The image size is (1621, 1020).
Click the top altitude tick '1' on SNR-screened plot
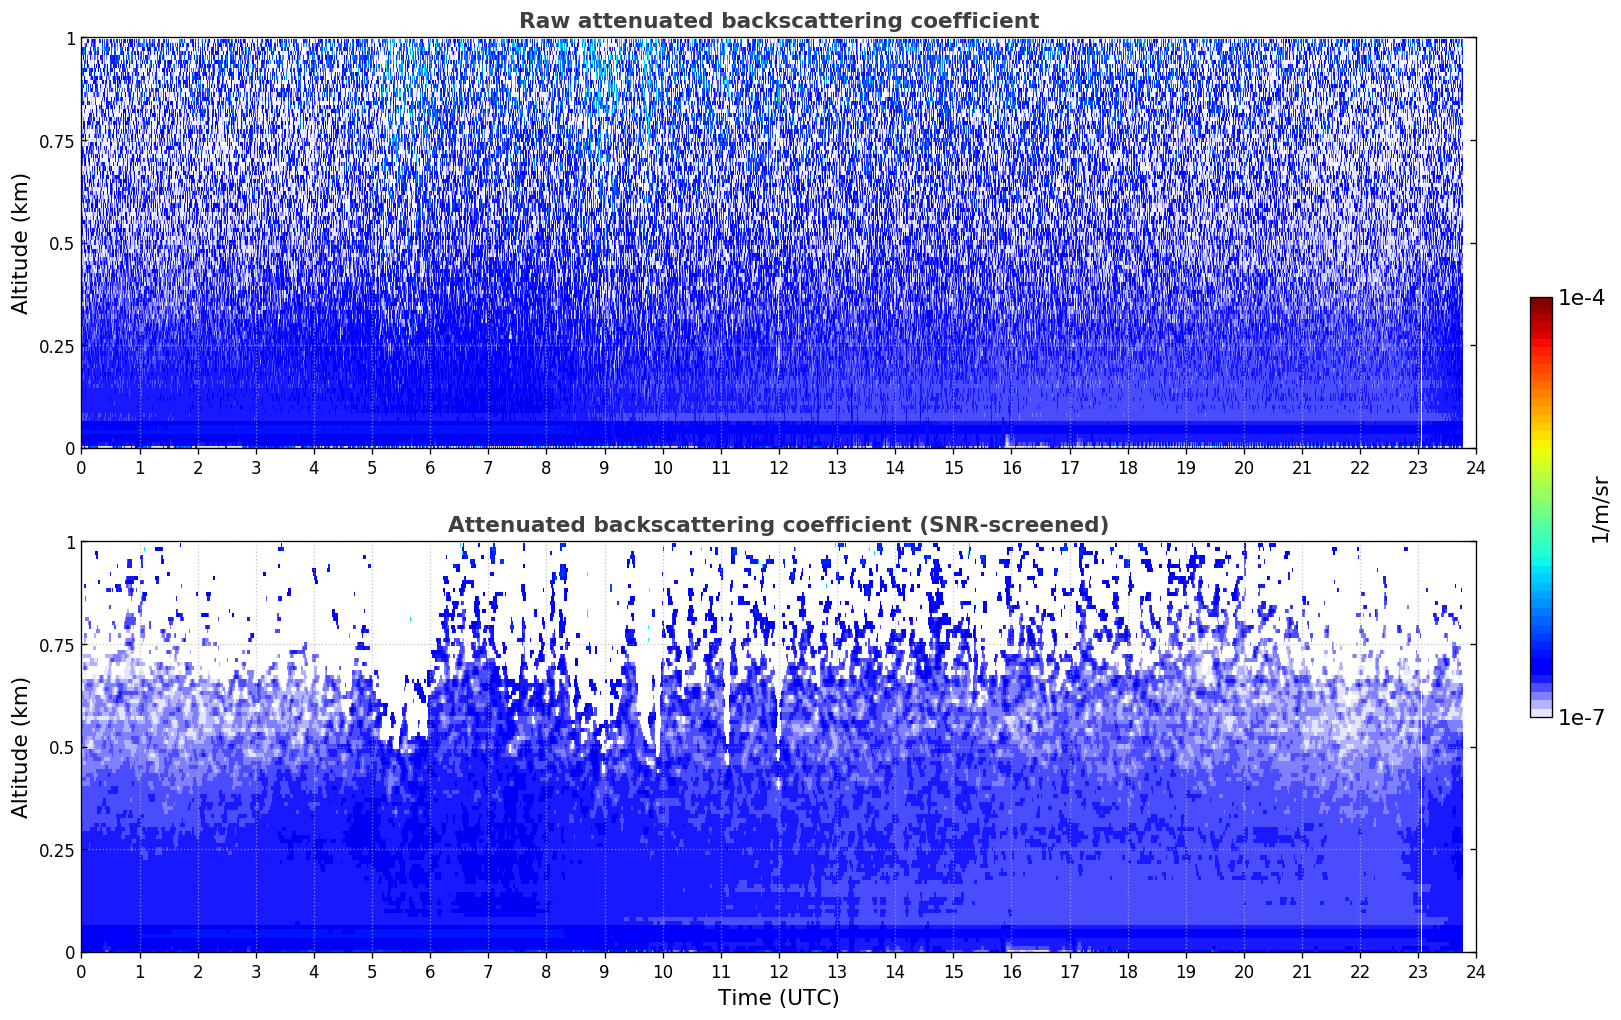click(x=70, y=543)
